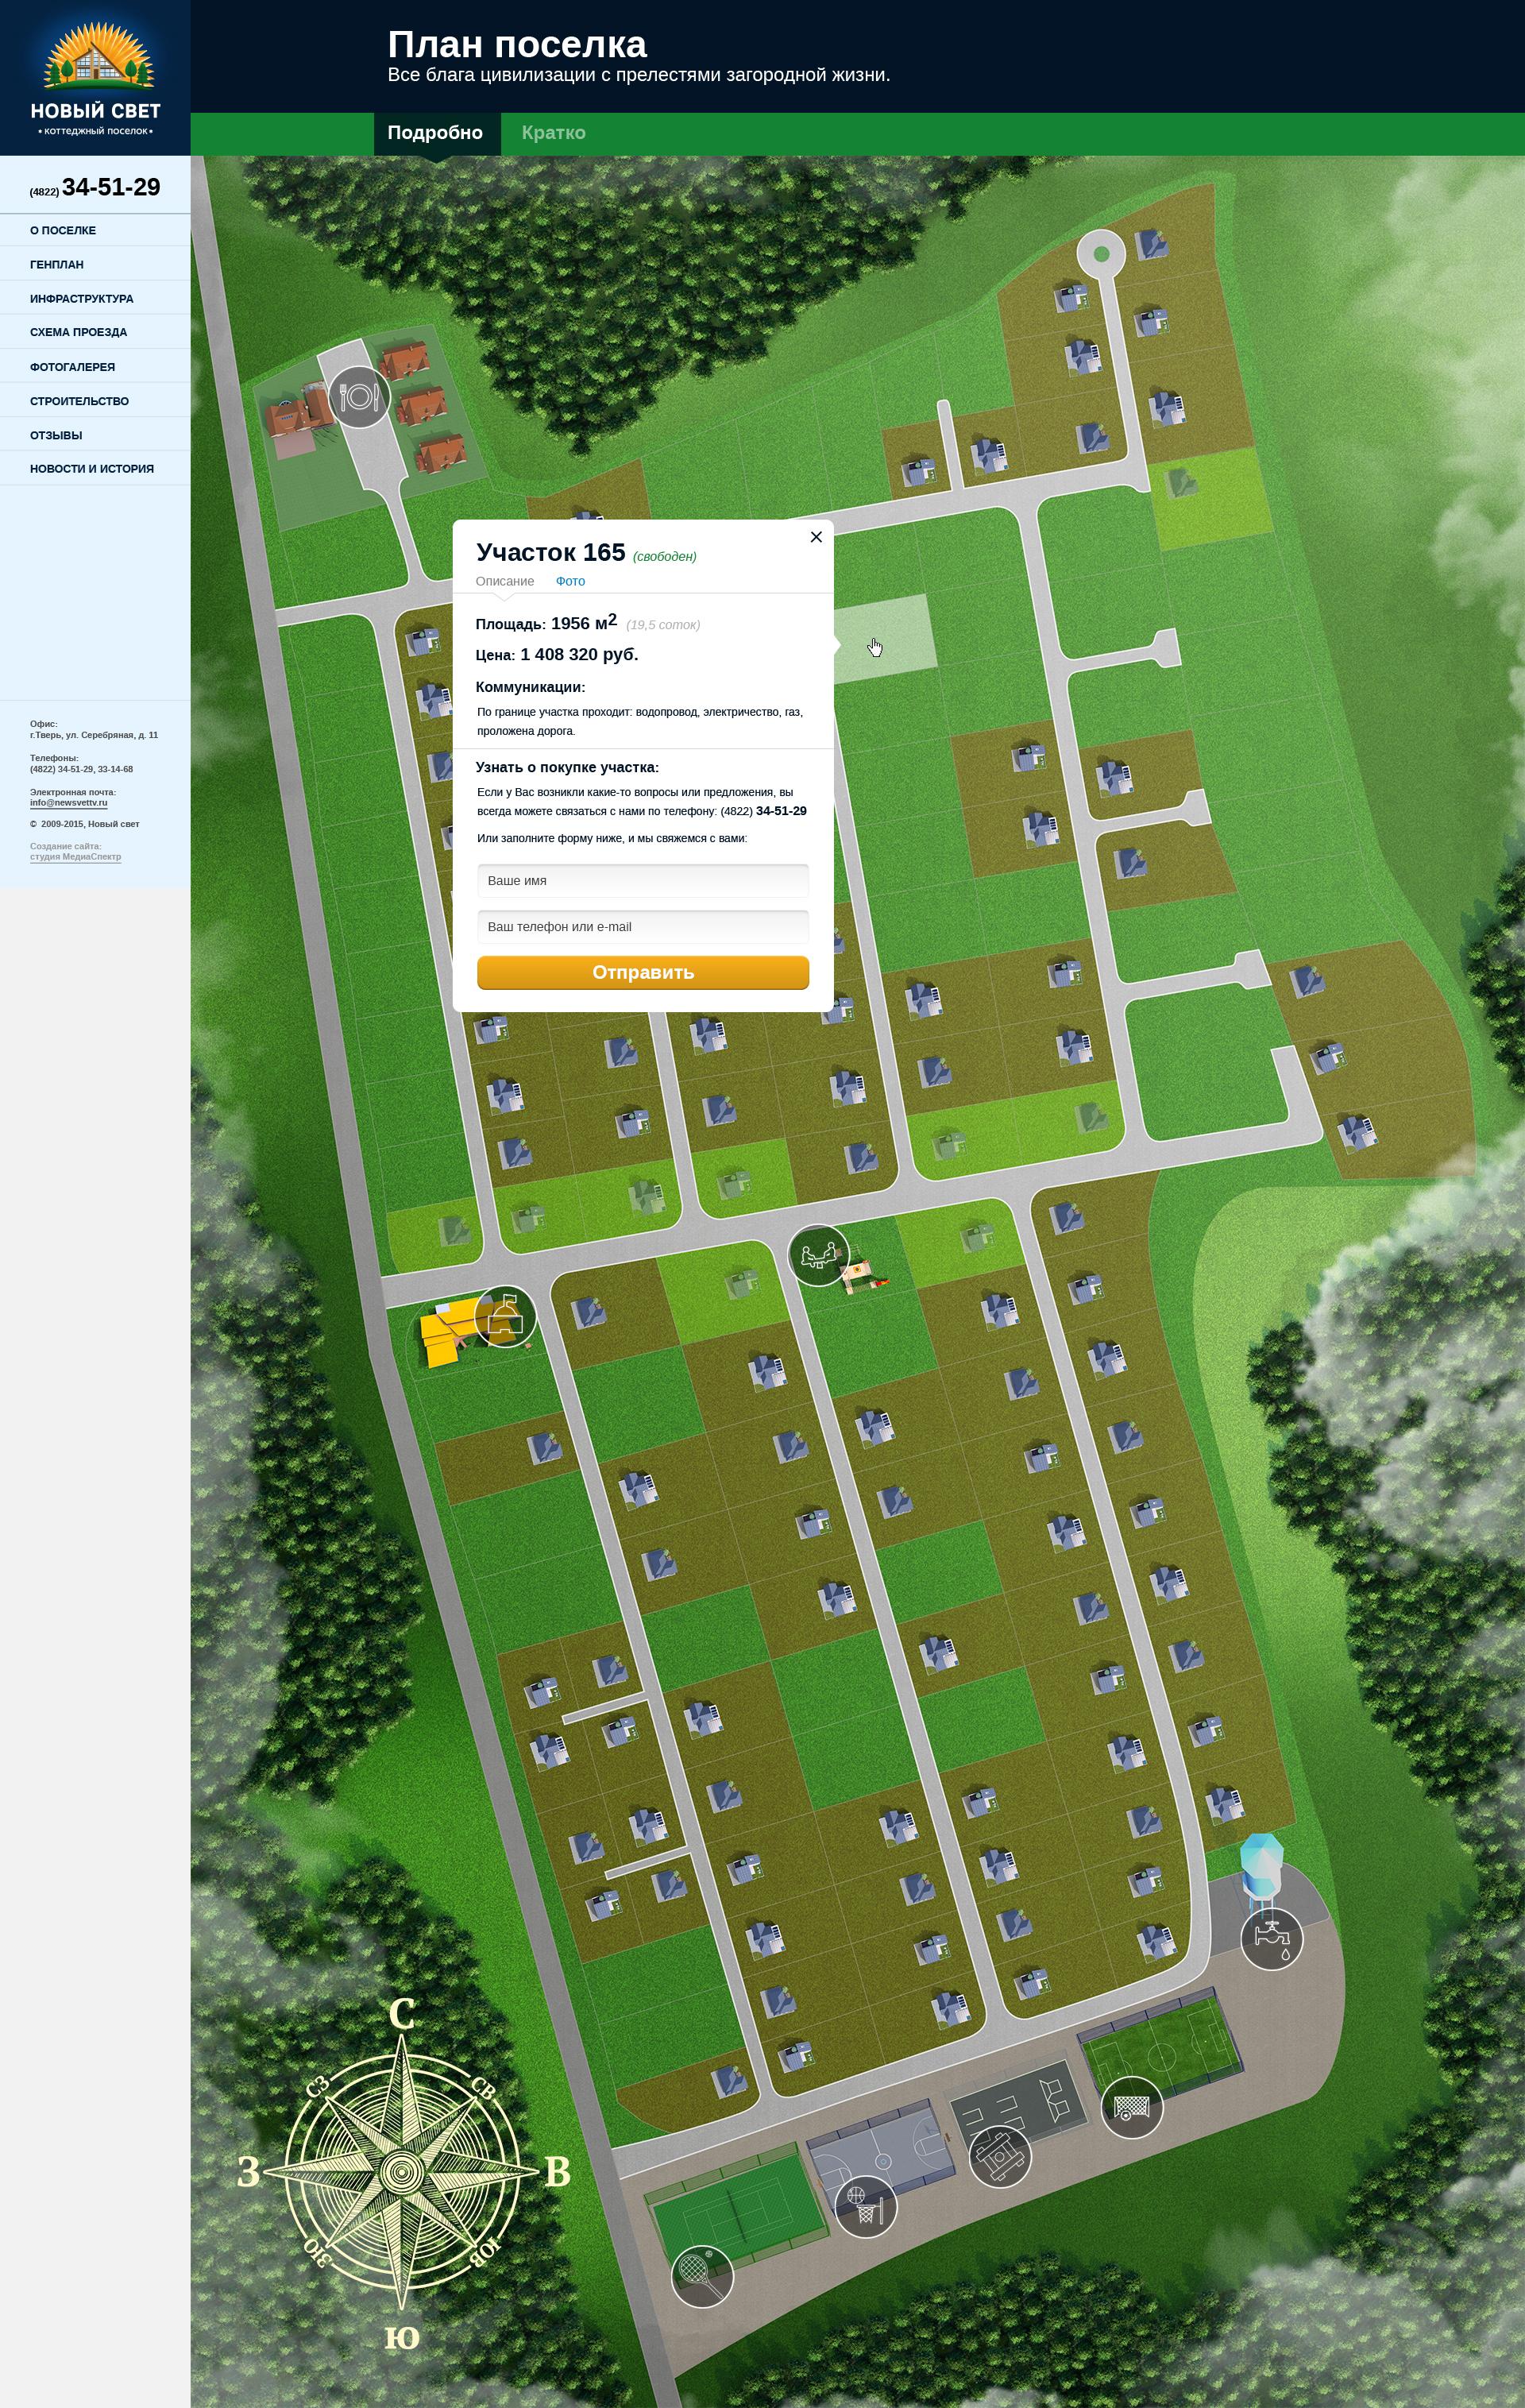Click the restaurant plate-and-cutlery map icon

359,397
